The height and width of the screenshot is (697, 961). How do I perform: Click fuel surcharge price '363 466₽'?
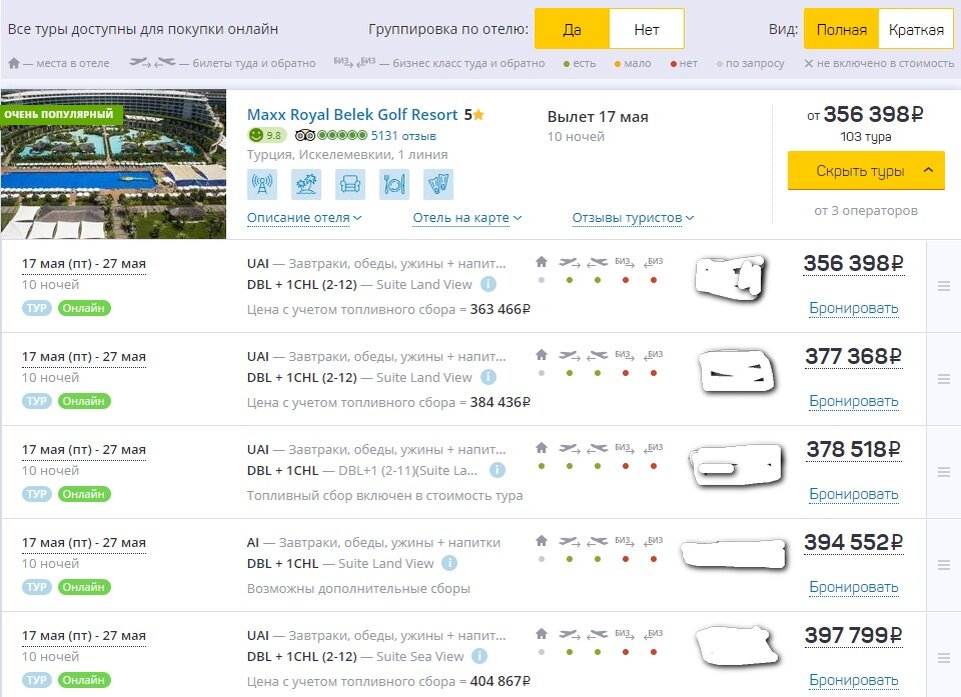pyautogui.click(x=500, y=310)
